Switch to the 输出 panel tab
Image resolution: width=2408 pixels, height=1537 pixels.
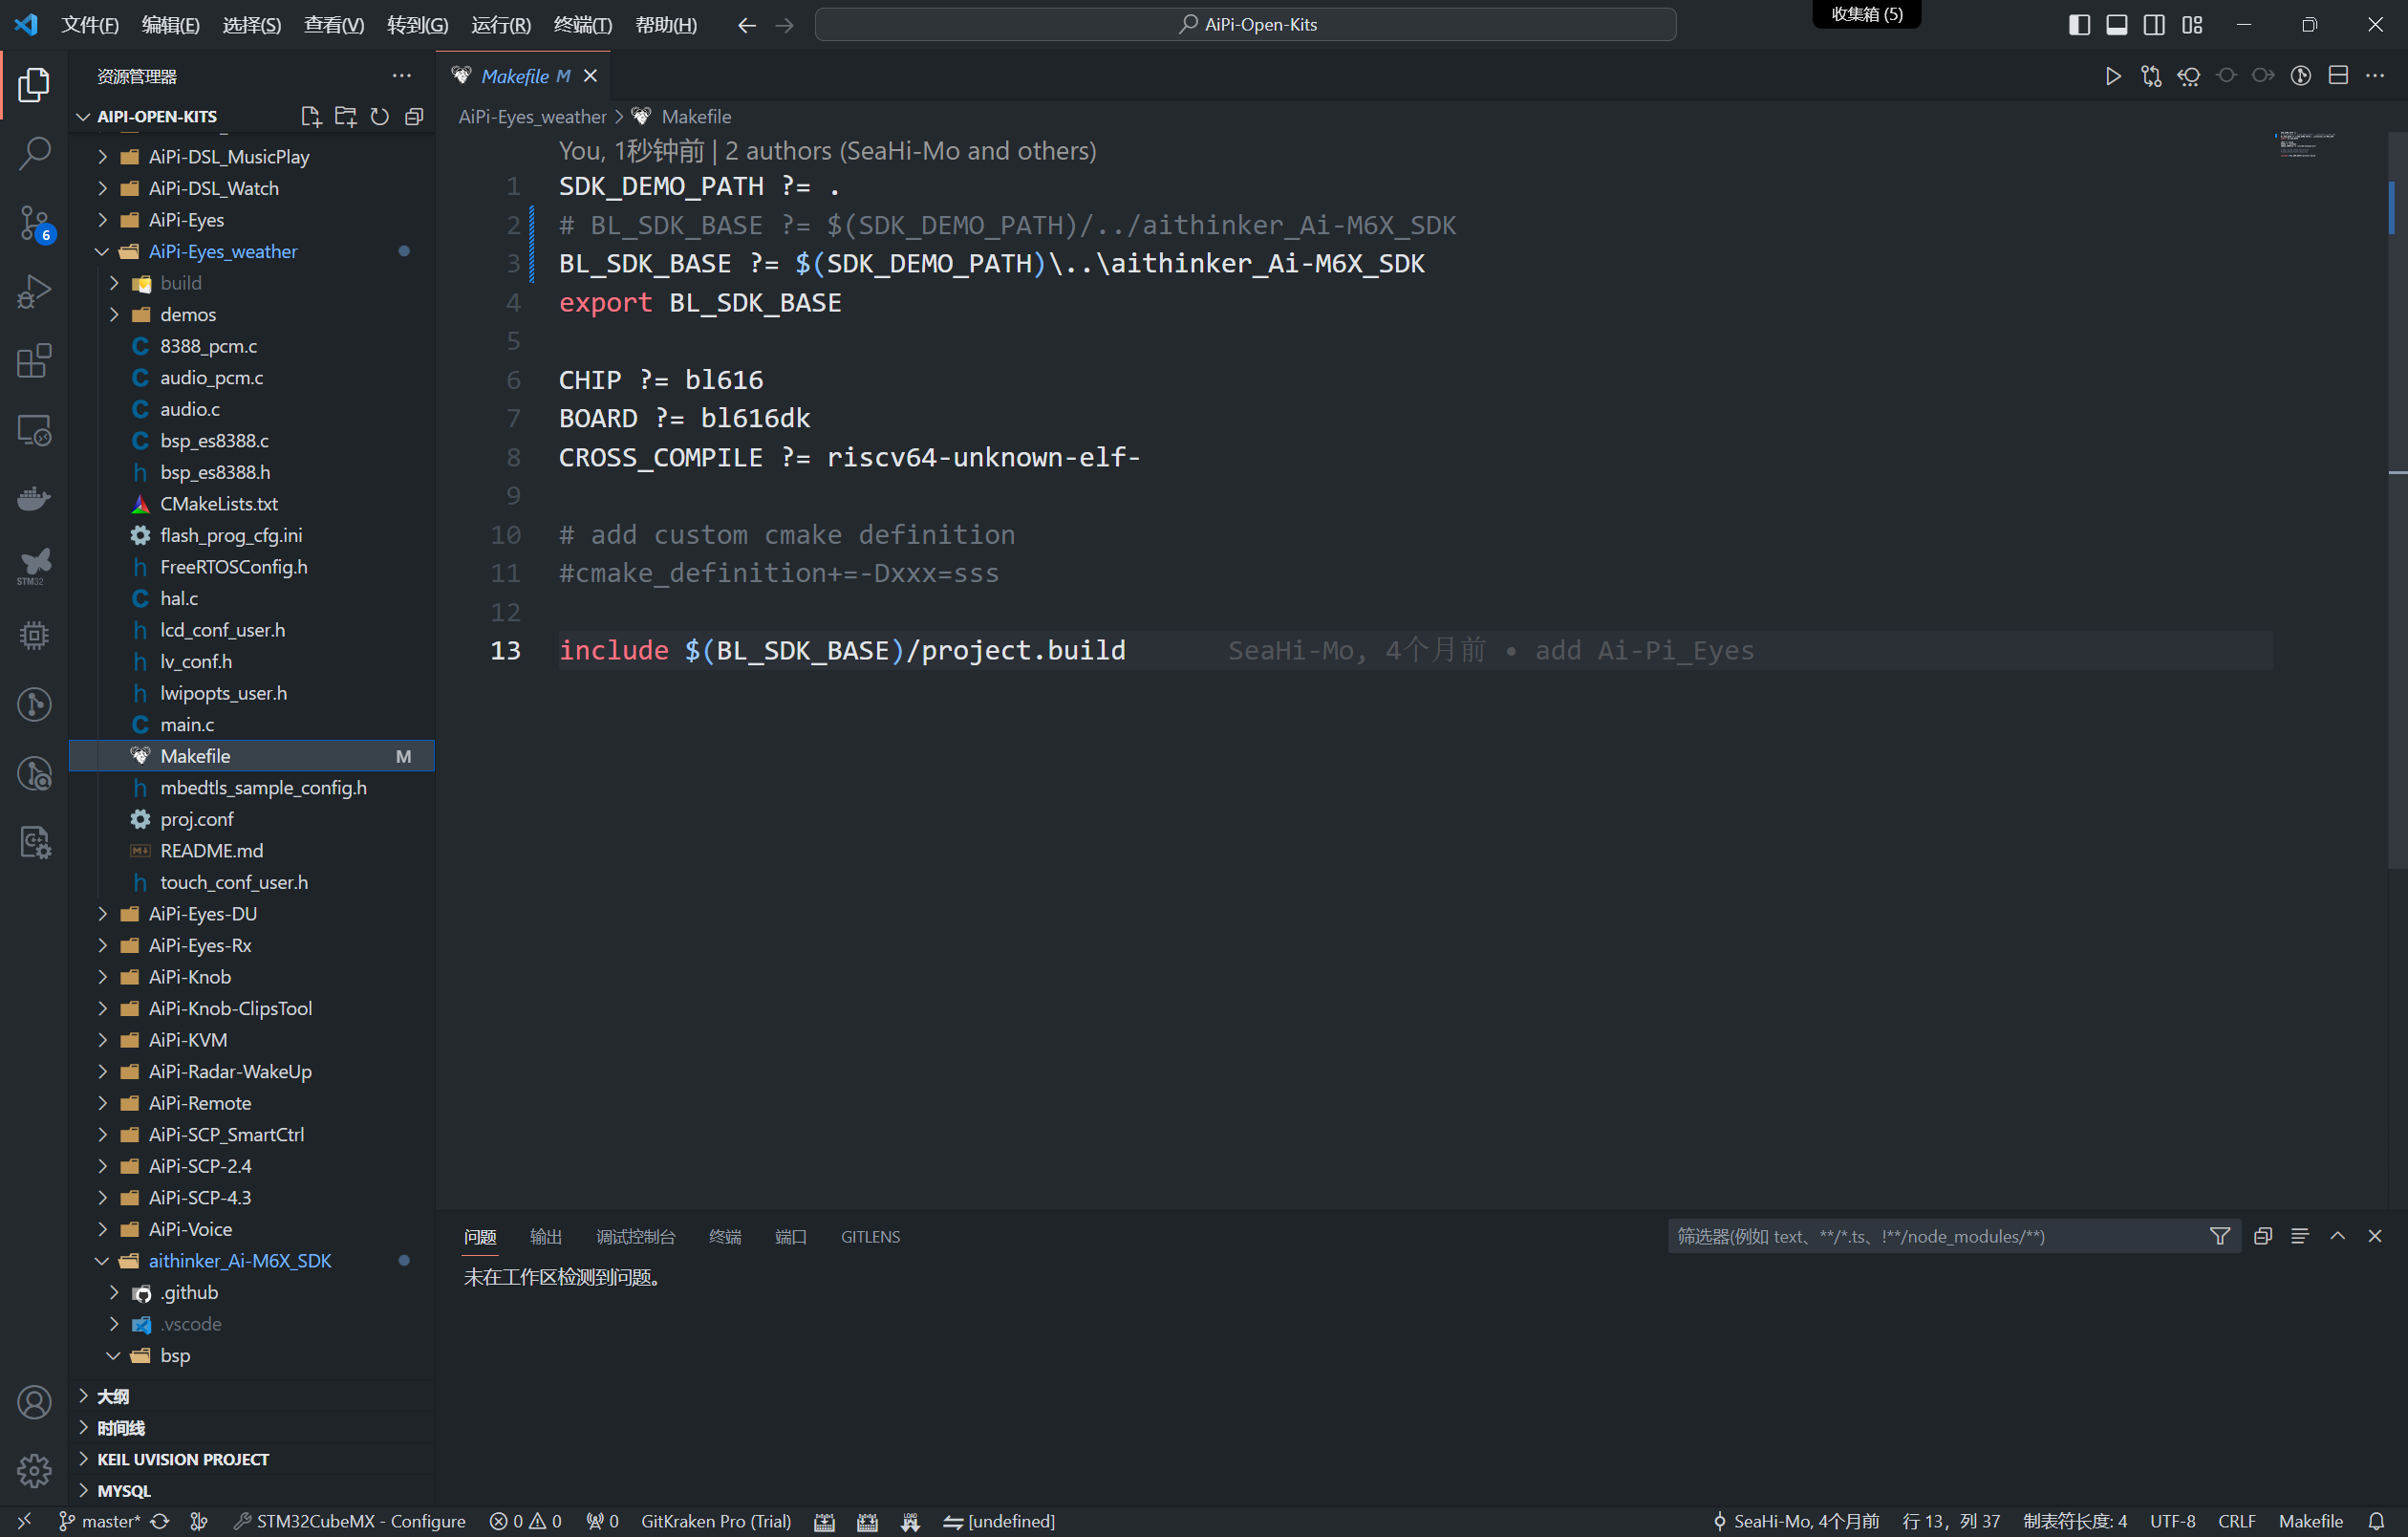[x=545, y=1237]
